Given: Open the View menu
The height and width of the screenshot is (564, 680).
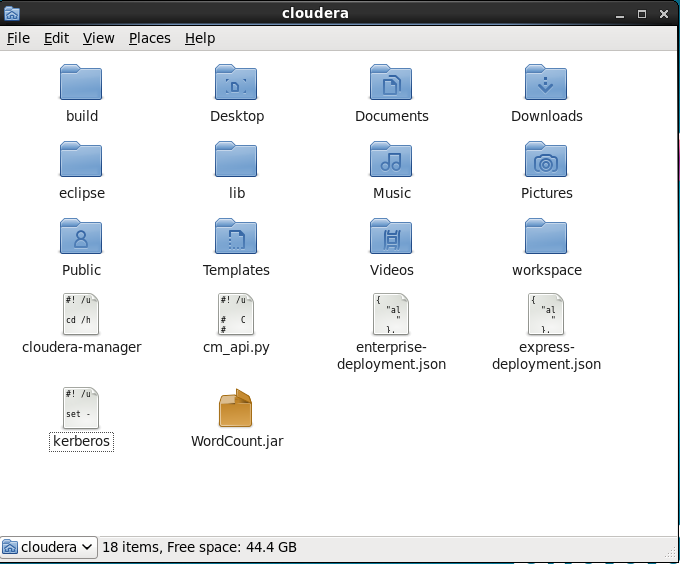Looking at the screenshot, I should coord(98,38).
